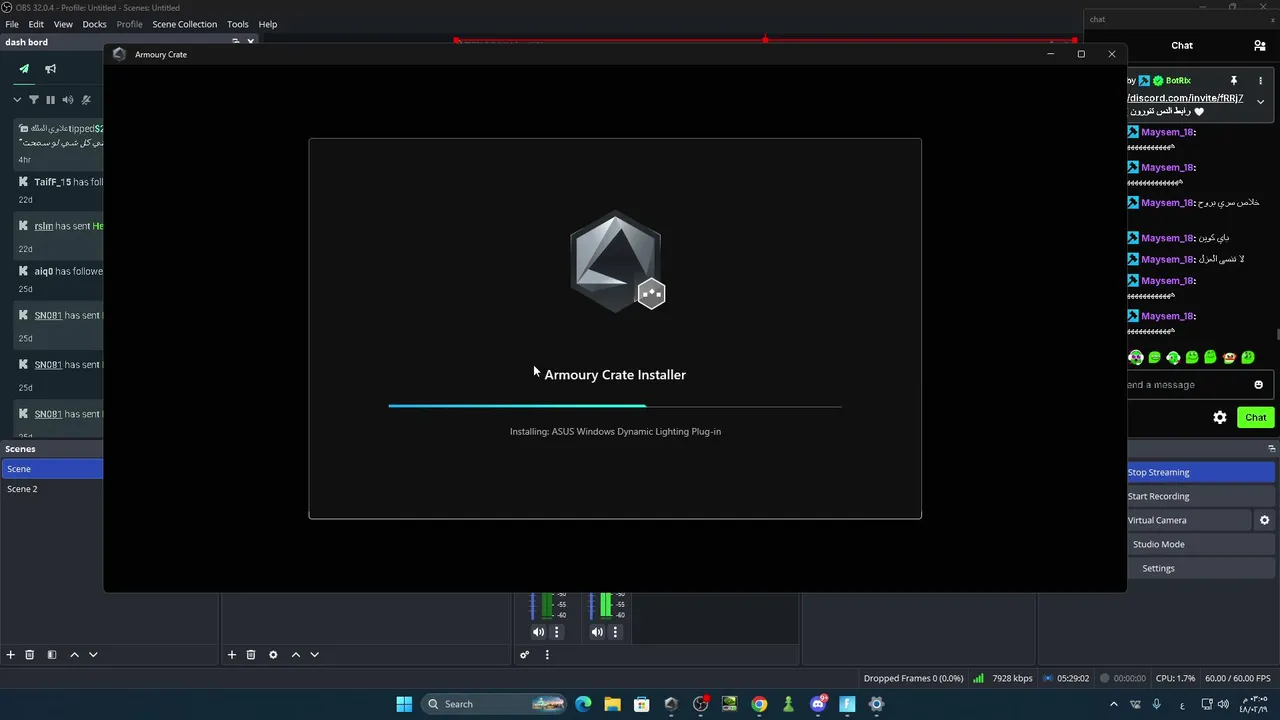Open Microsoft Edge from the taskbar

point(584,704)
